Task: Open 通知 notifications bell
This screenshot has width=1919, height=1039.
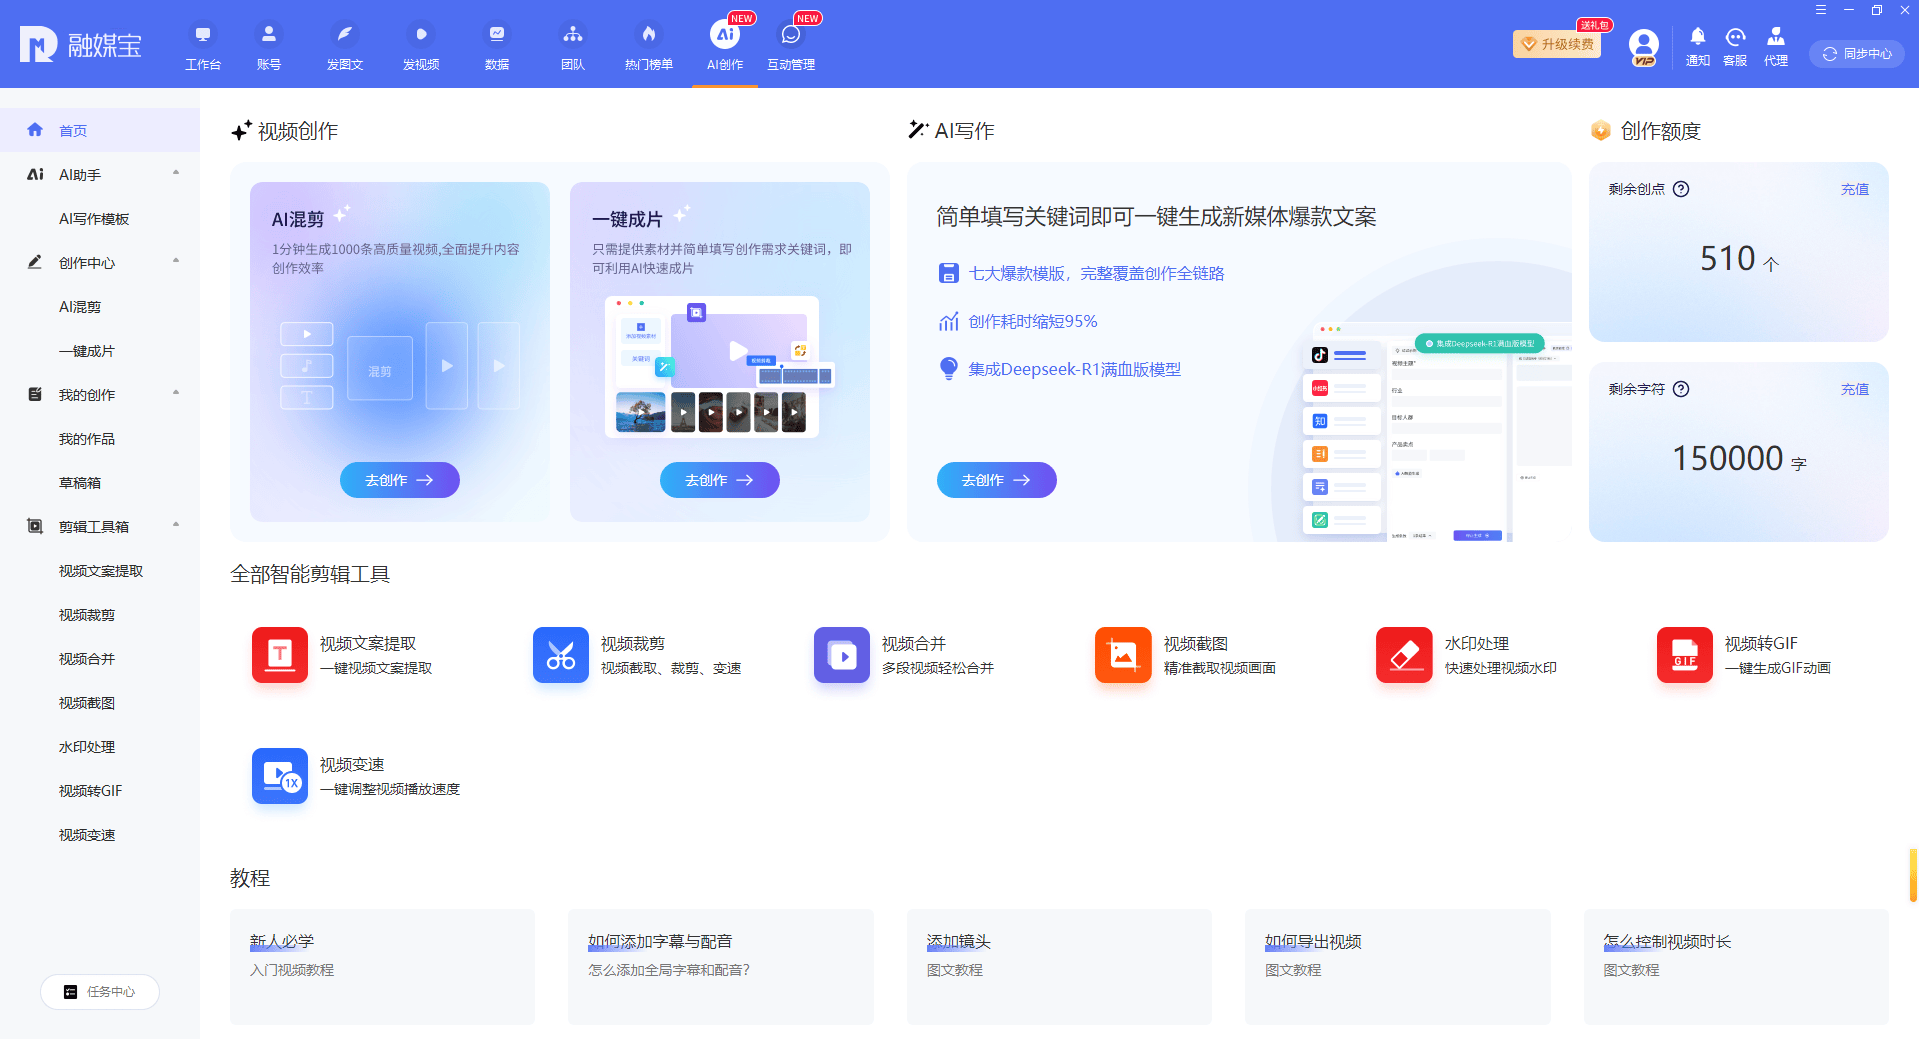Action: [x=1698, y=46]
